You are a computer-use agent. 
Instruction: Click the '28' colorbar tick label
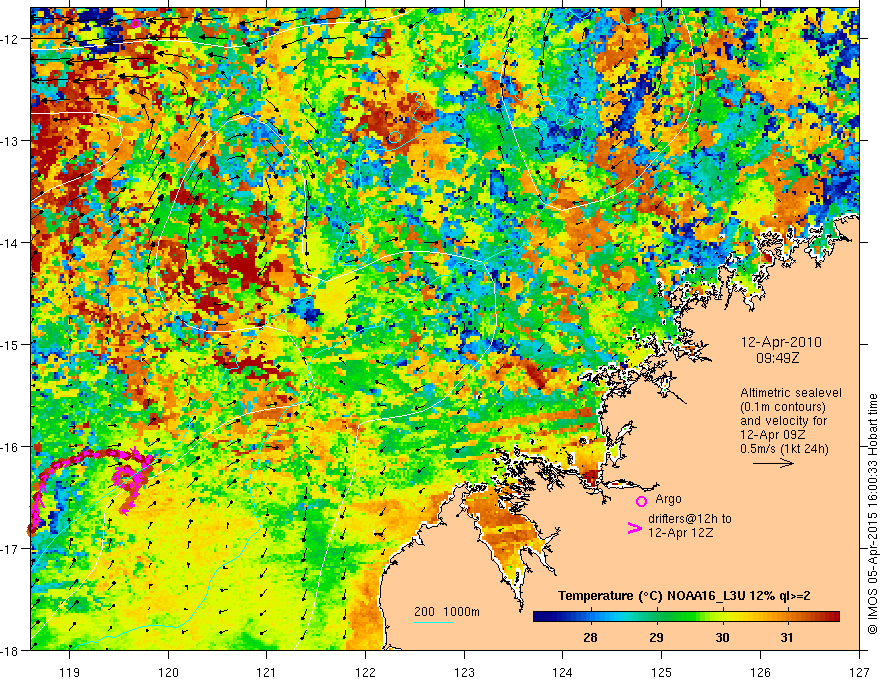point(590,638)
